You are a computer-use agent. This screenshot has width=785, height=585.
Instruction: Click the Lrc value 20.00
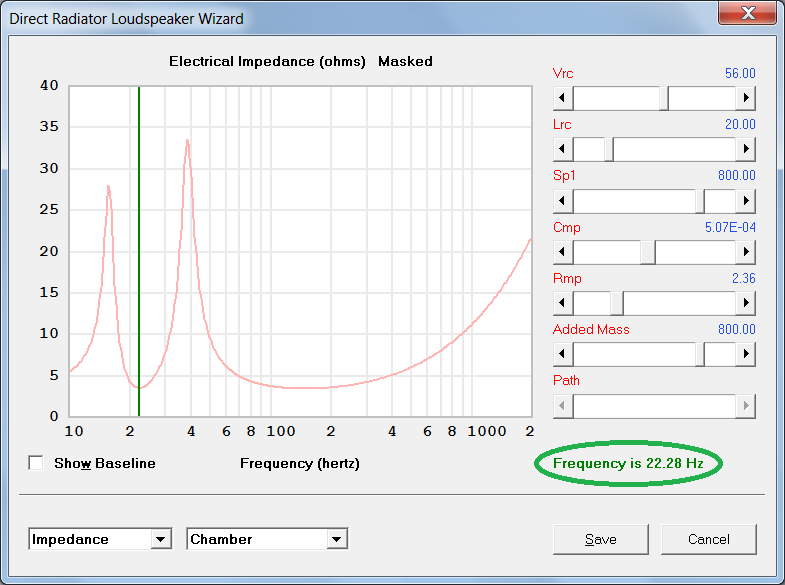click(x=740, y=124)
